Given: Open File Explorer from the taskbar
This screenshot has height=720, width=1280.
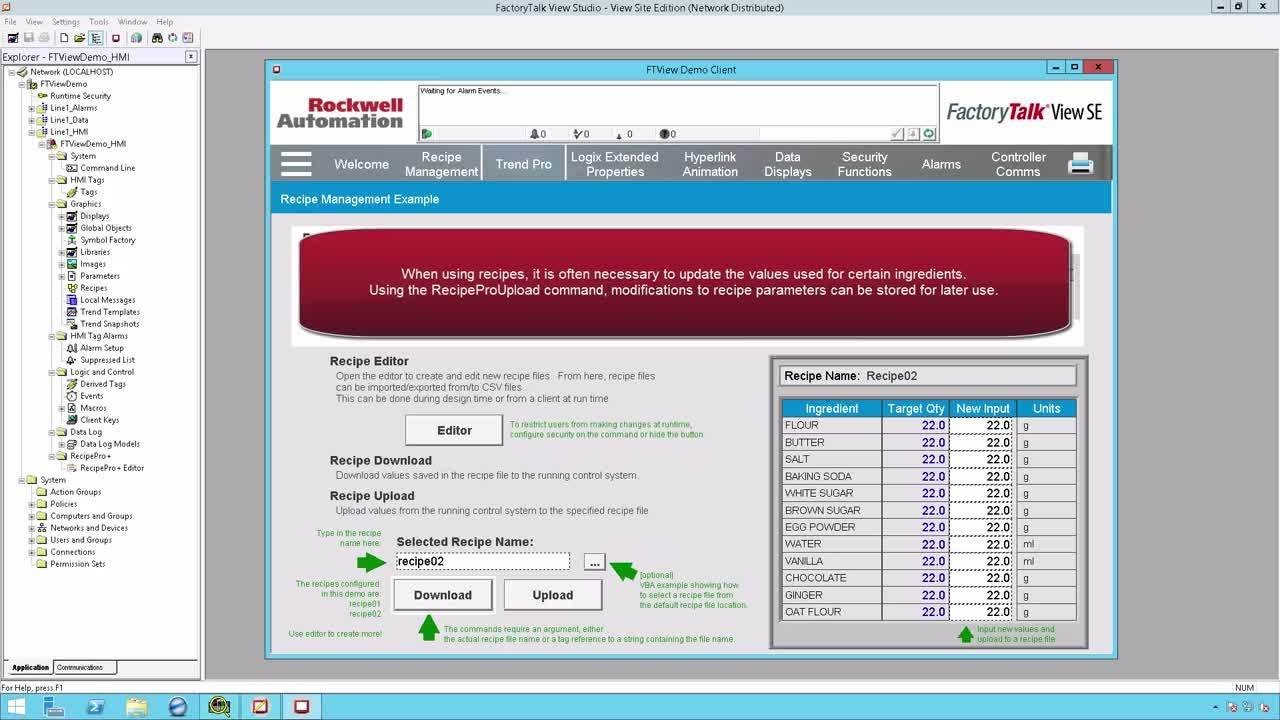Looking at the screenshot, I should [137, 706].
